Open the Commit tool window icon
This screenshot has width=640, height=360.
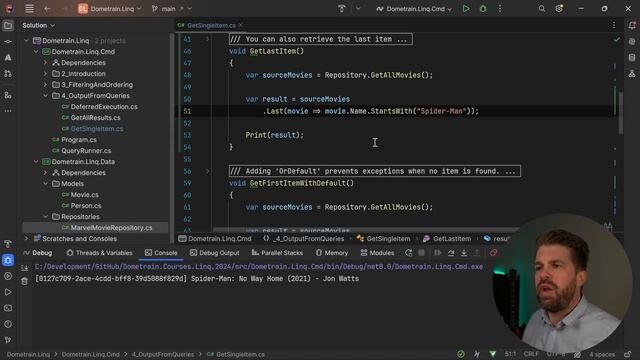(x=8, y=42)
